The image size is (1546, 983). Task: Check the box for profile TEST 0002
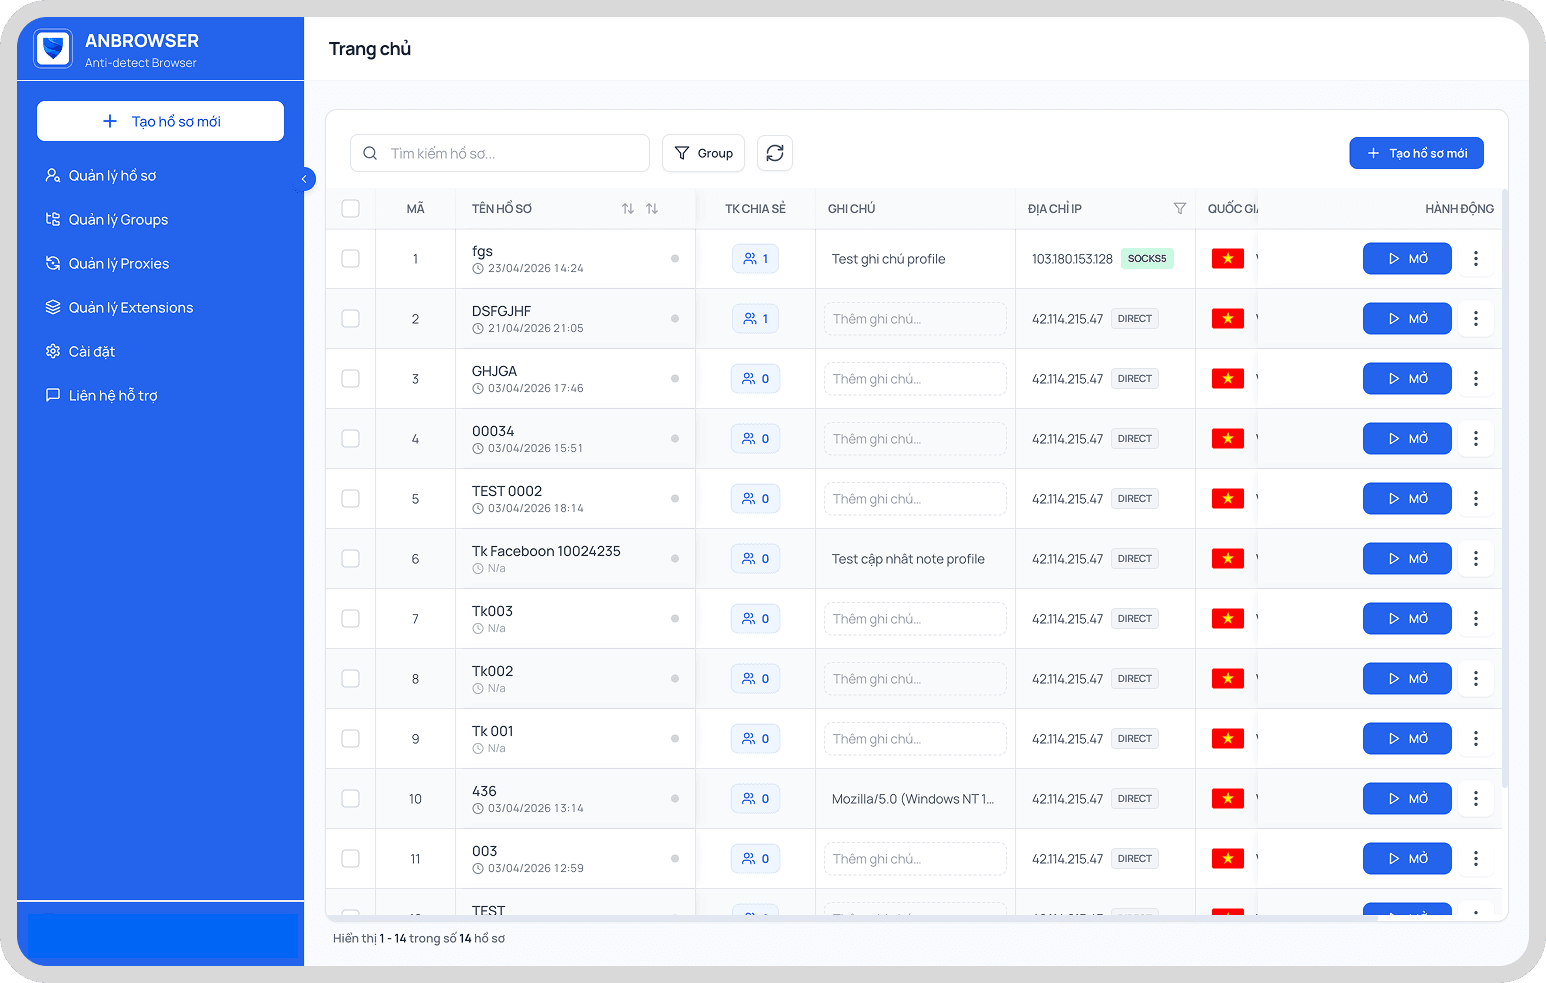(x=350, y=499)
